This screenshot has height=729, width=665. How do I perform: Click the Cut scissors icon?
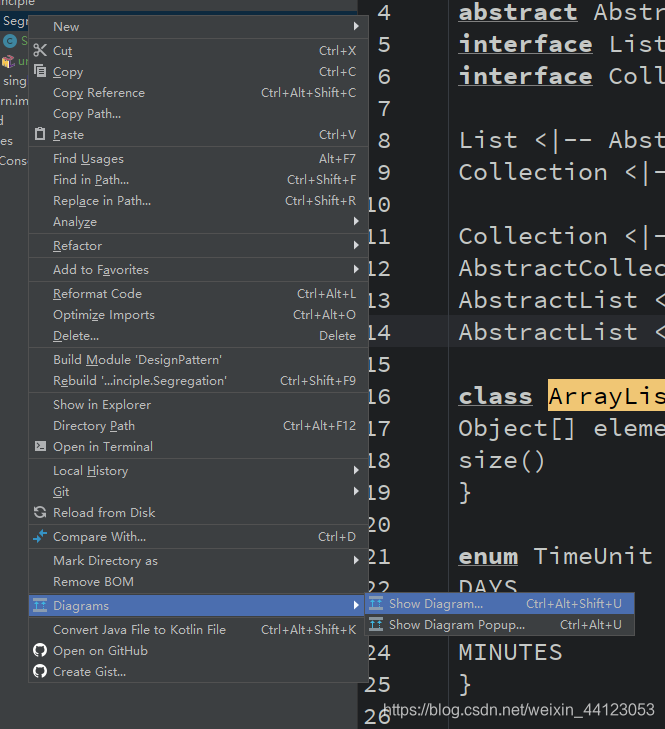(40, 50)
